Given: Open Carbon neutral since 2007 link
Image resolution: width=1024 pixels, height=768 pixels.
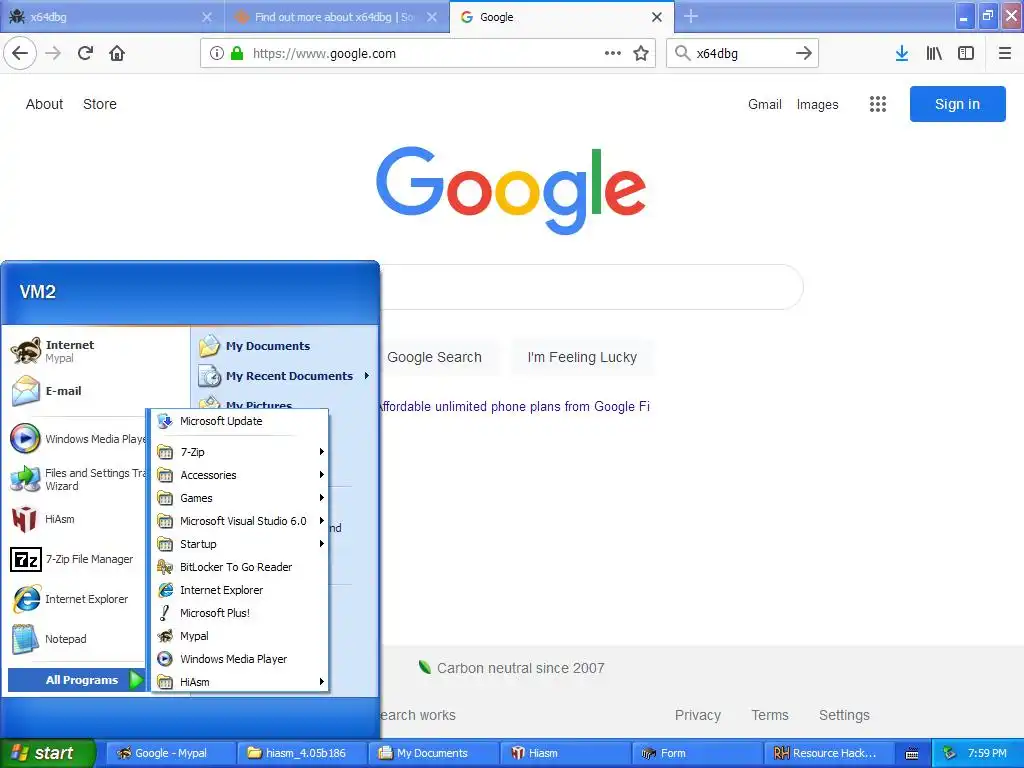Looking at the screenshot, I should [512, 668].
